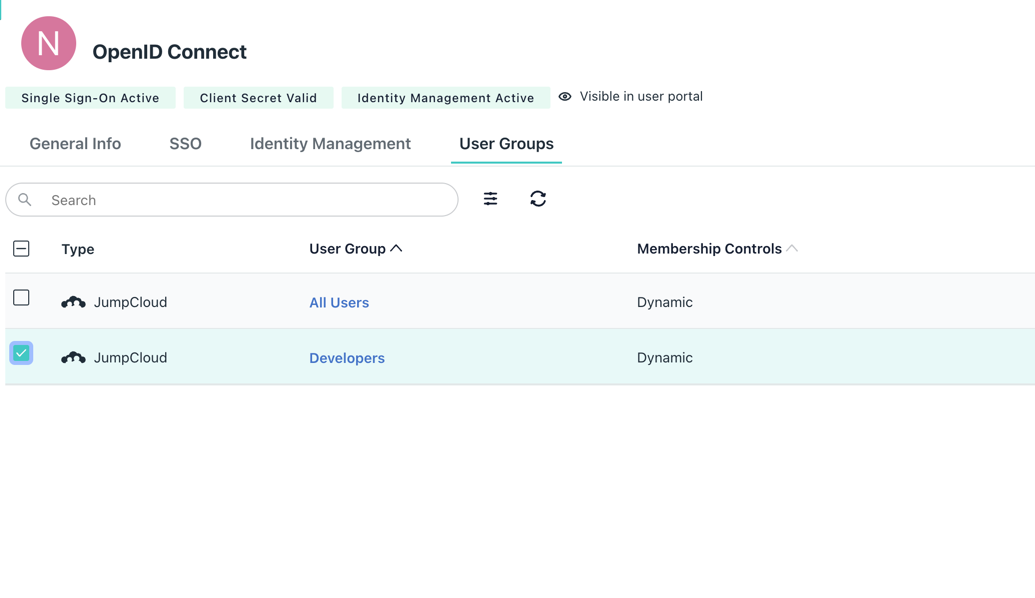The height and width of the screenshot is (598, 1035).
Task: Click the select-all checkbox in the table header
Action: 21,247
